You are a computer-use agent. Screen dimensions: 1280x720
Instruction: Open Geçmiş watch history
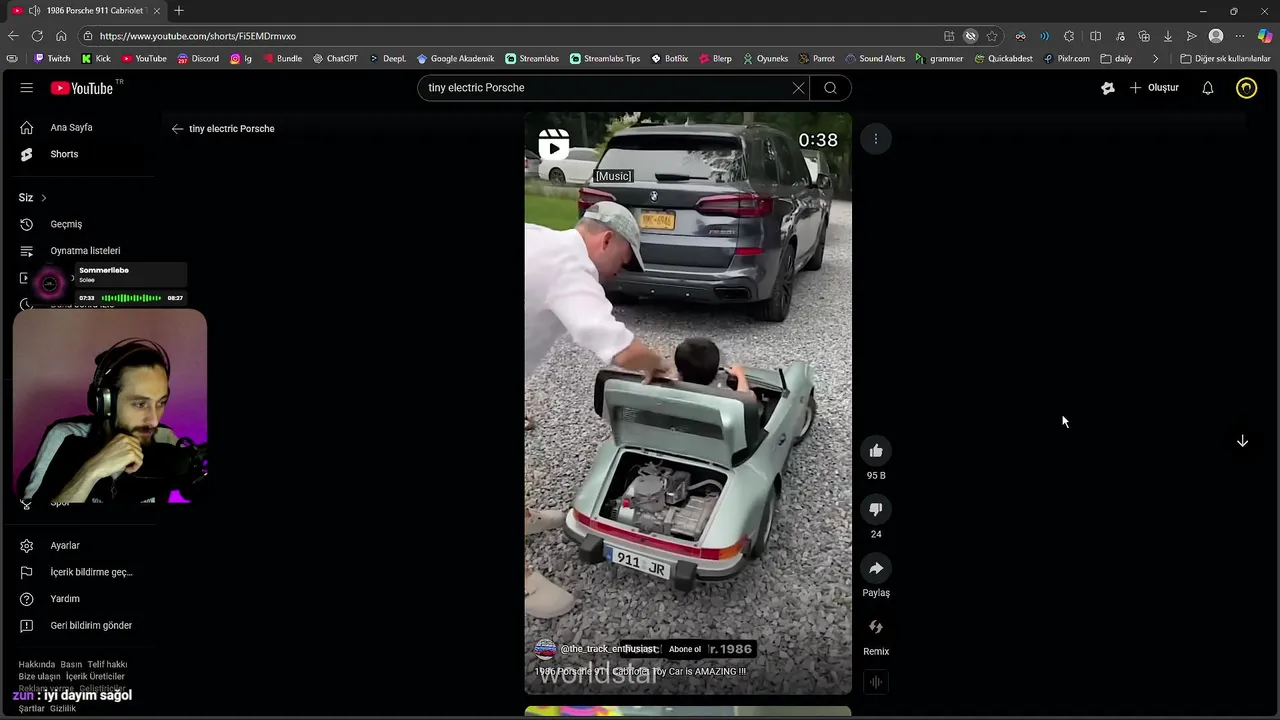coord(66,224)
